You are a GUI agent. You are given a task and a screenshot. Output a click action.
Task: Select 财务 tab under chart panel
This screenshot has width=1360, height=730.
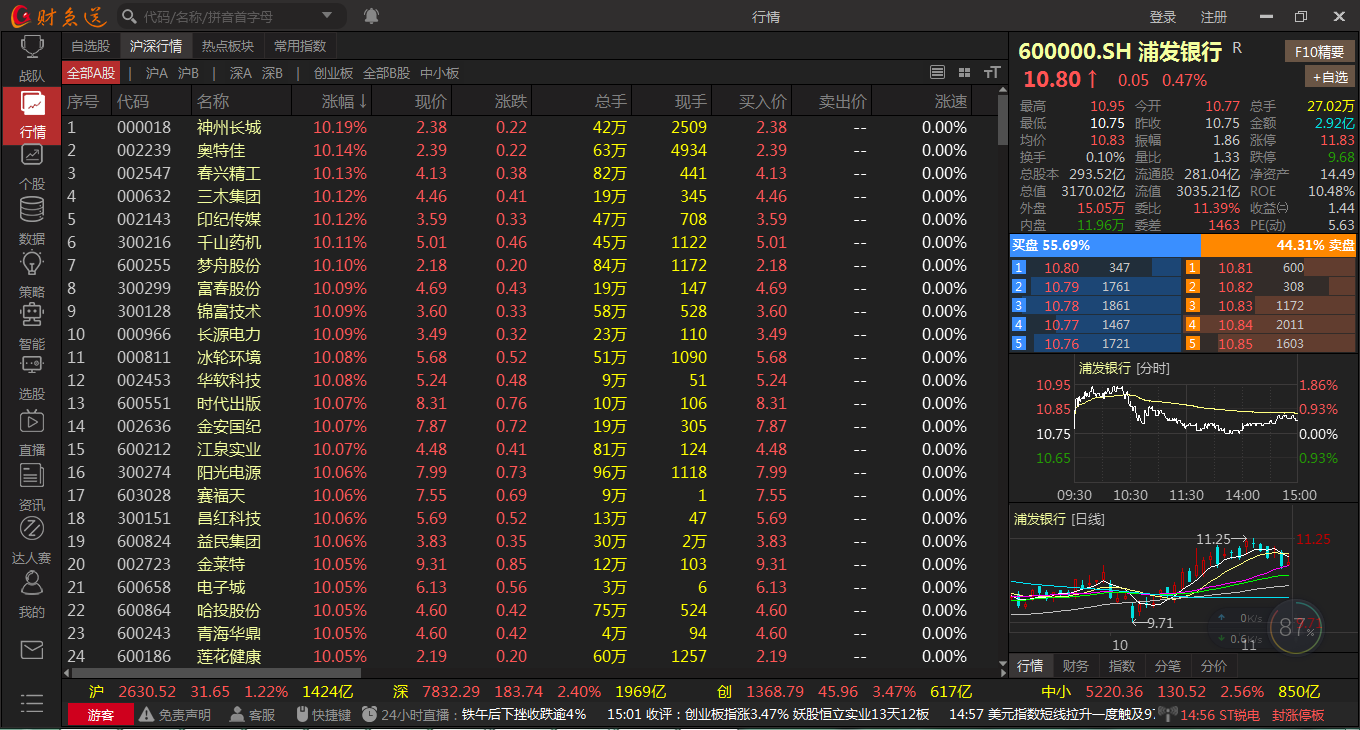click(1076, 666)
